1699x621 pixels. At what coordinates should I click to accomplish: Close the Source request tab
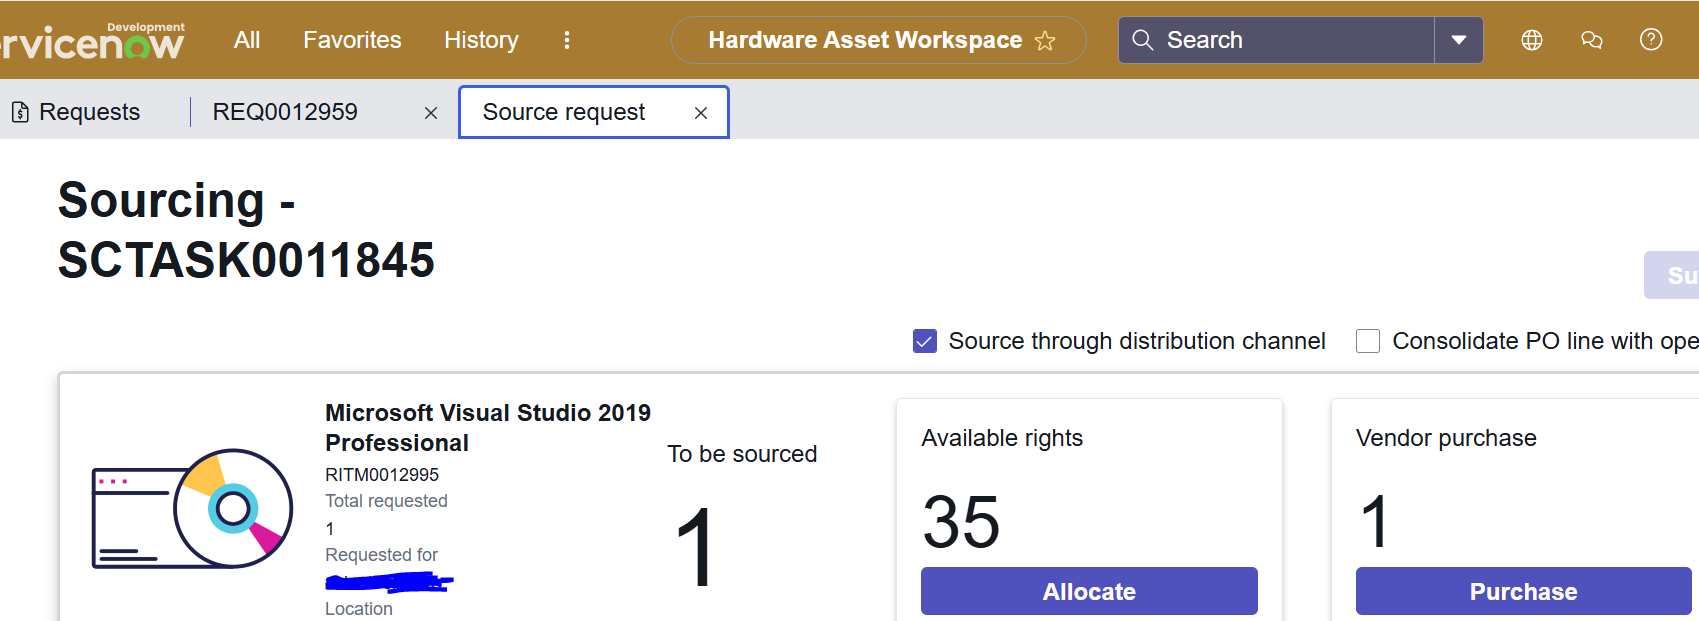[x=701, y=113]
